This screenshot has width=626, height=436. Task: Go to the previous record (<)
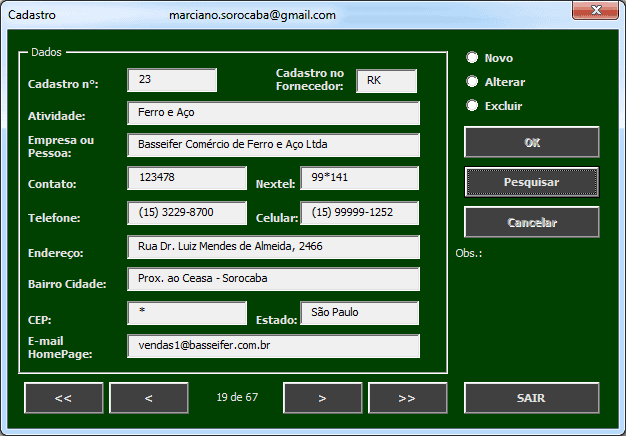[148, 398]
